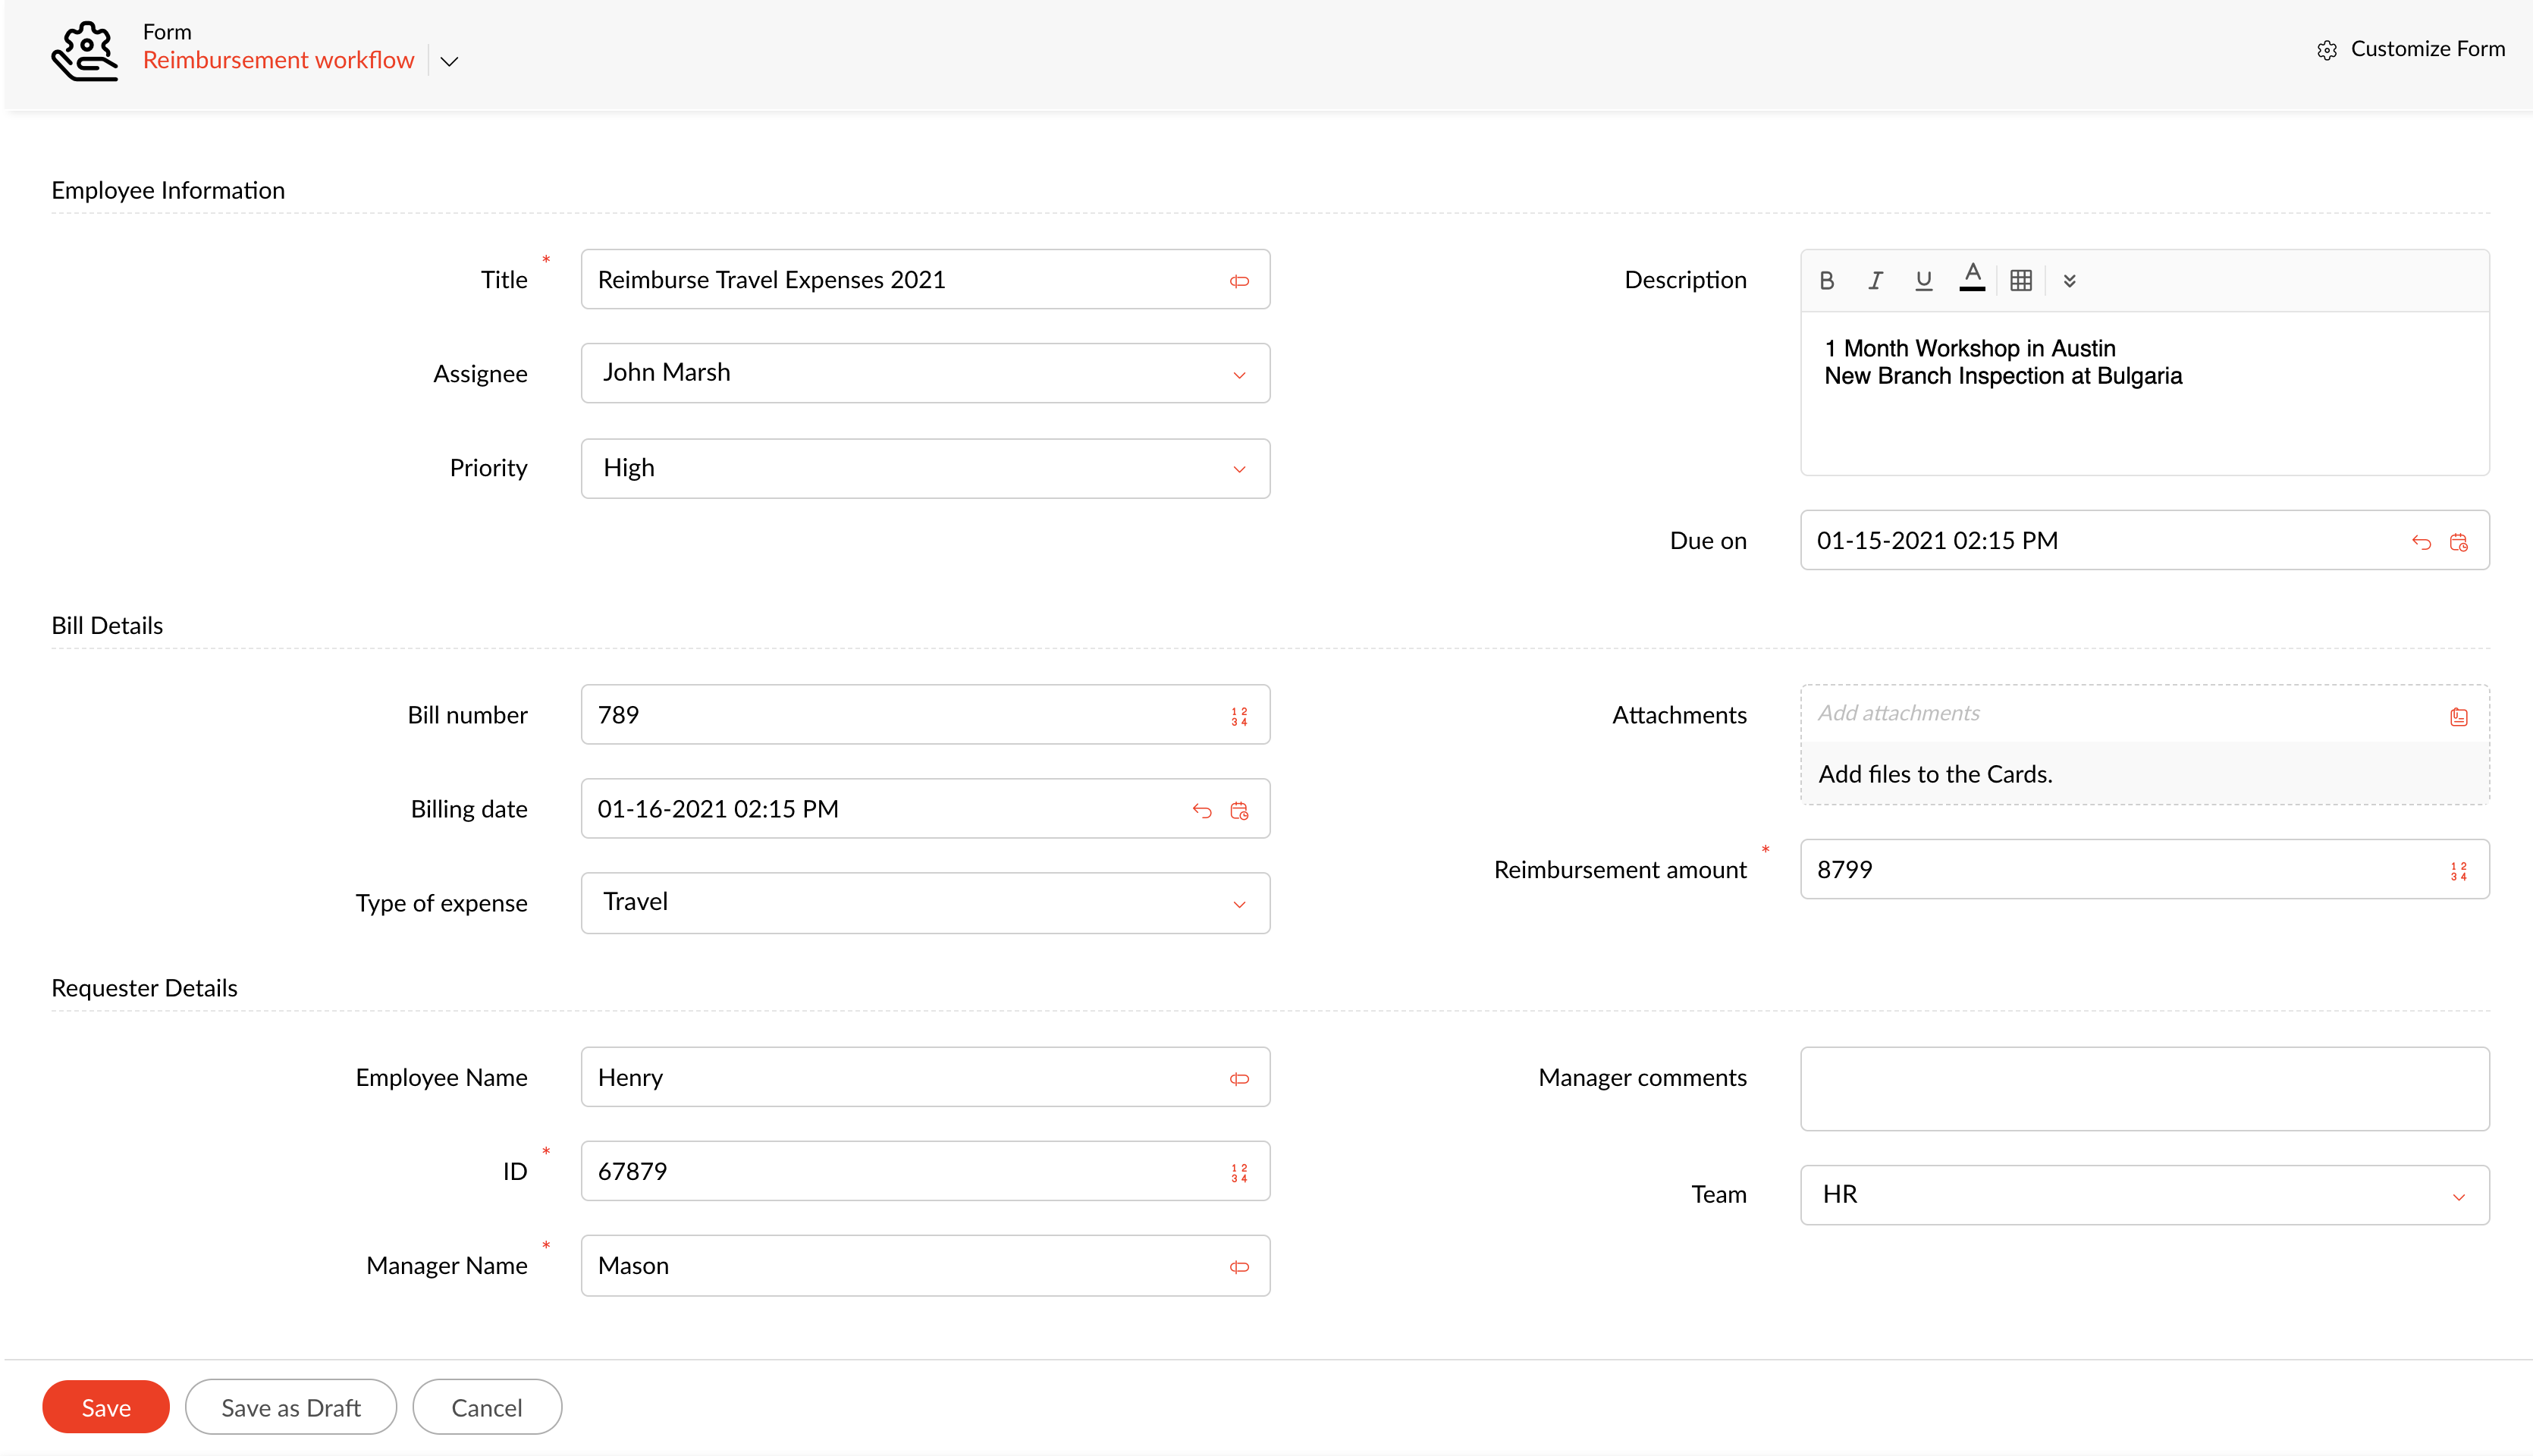Viewport: 2533px width, 1456px height.
Task: Insert a table in Description editor
Action: (2021, 281)
